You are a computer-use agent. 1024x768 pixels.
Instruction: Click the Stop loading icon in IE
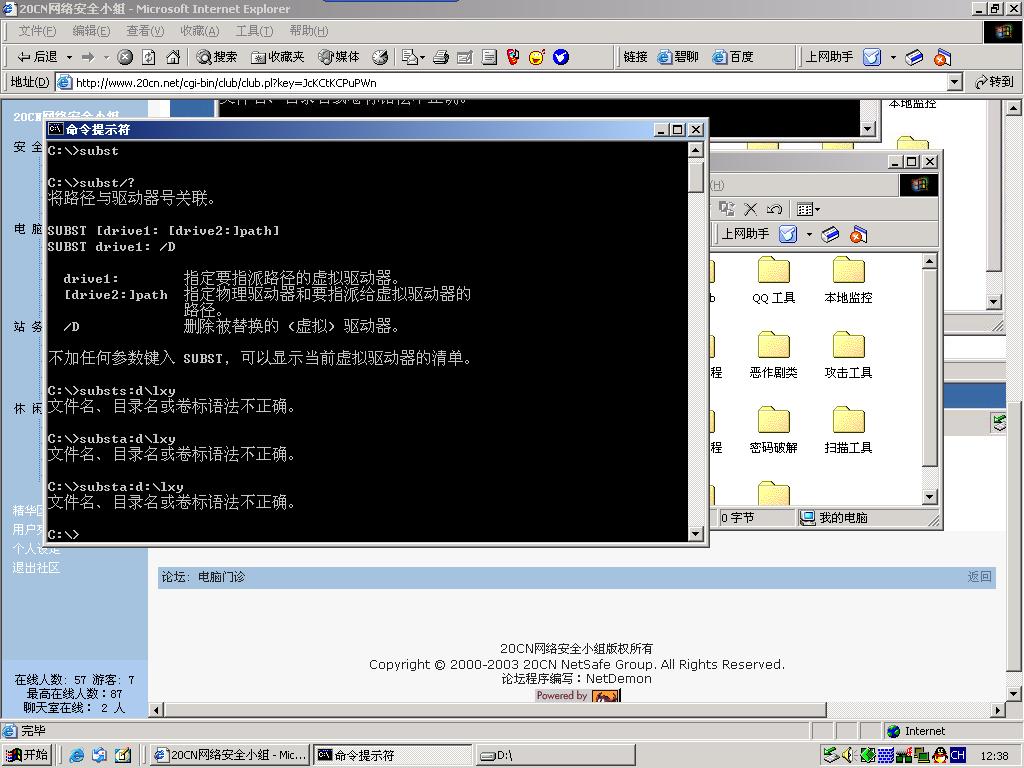click(125, 57)
